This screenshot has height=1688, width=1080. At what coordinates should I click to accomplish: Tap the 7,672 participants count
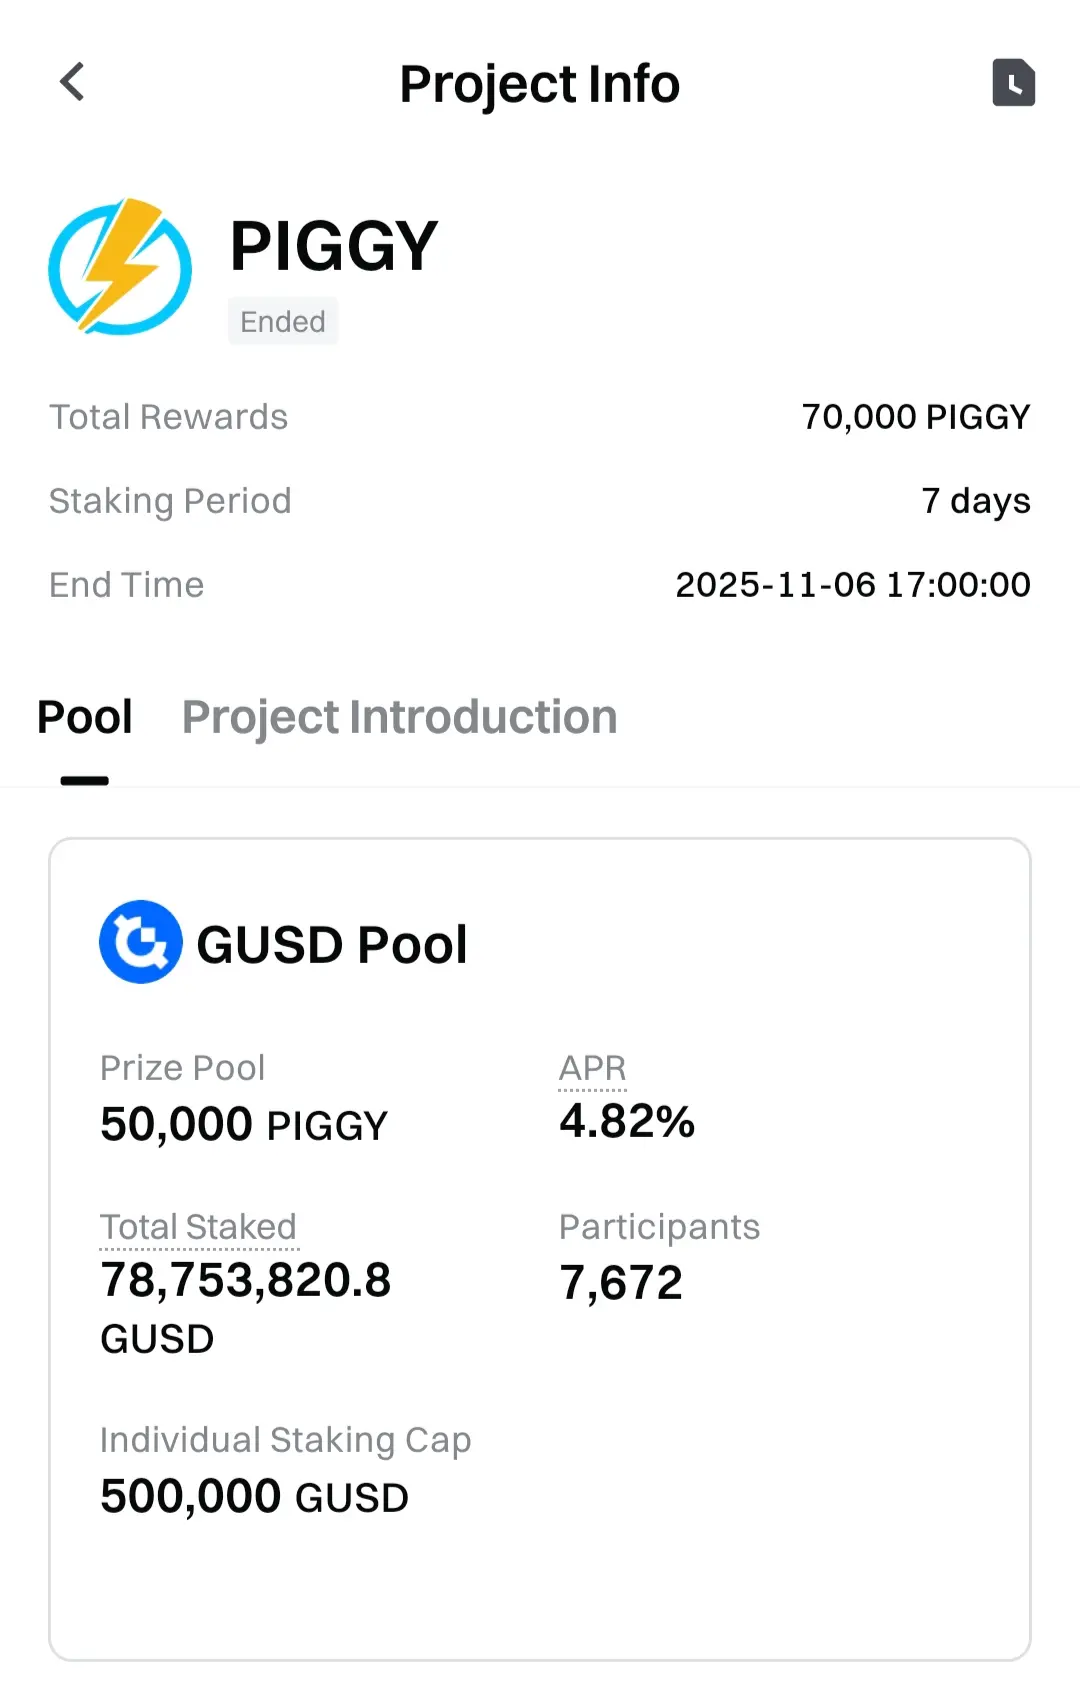pyautogui.click(x=621, y=1282)
